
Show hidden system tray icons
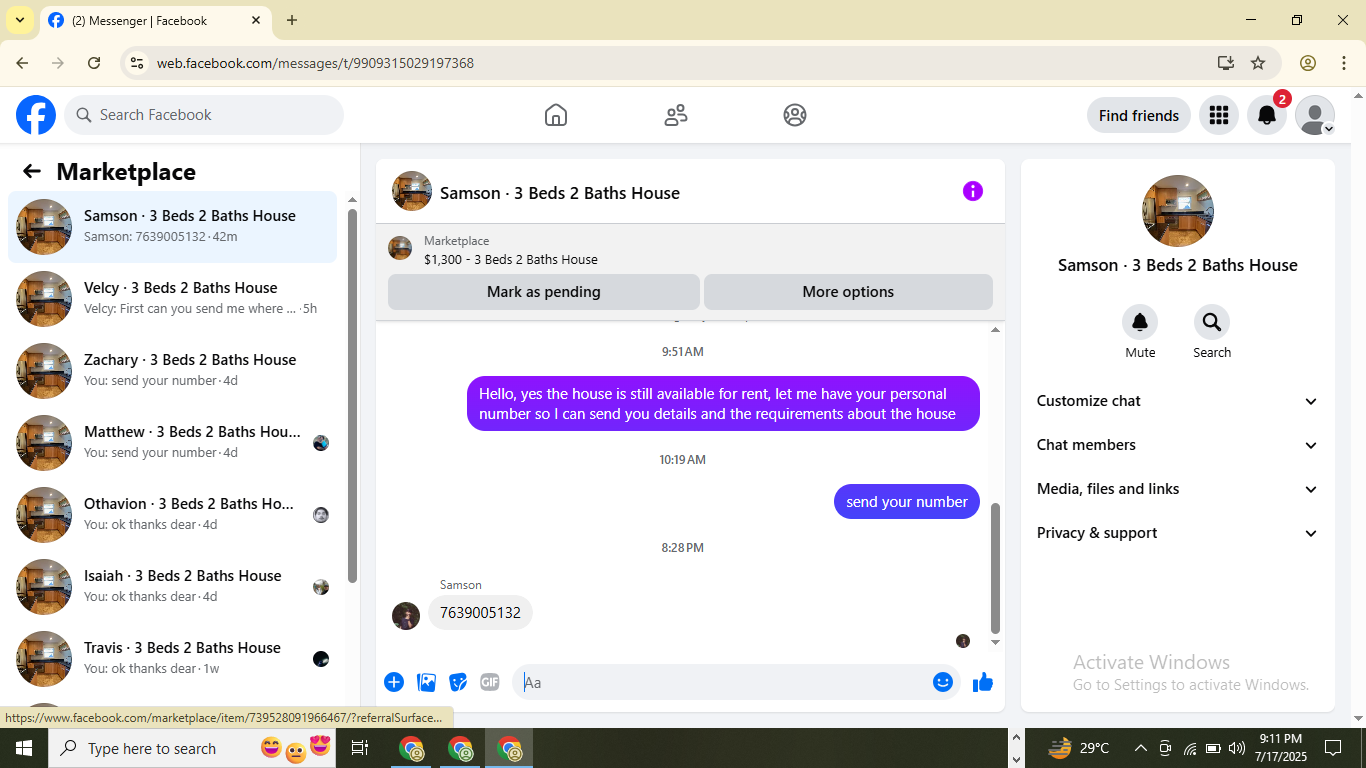pos(1140,748)
